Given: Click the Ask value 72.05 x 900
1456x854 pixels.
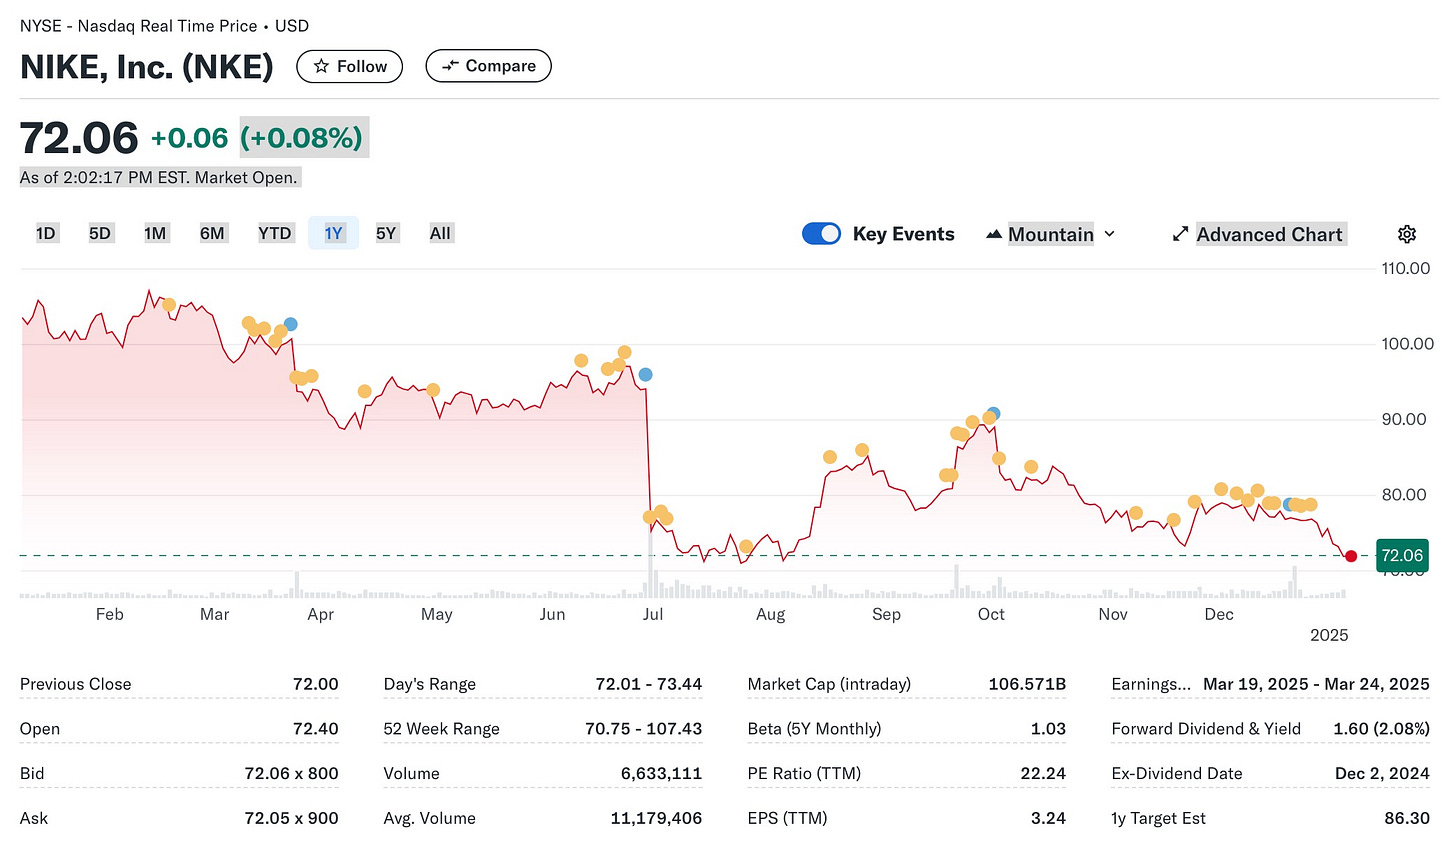Looking at the screenshot, I should point(291,818).
